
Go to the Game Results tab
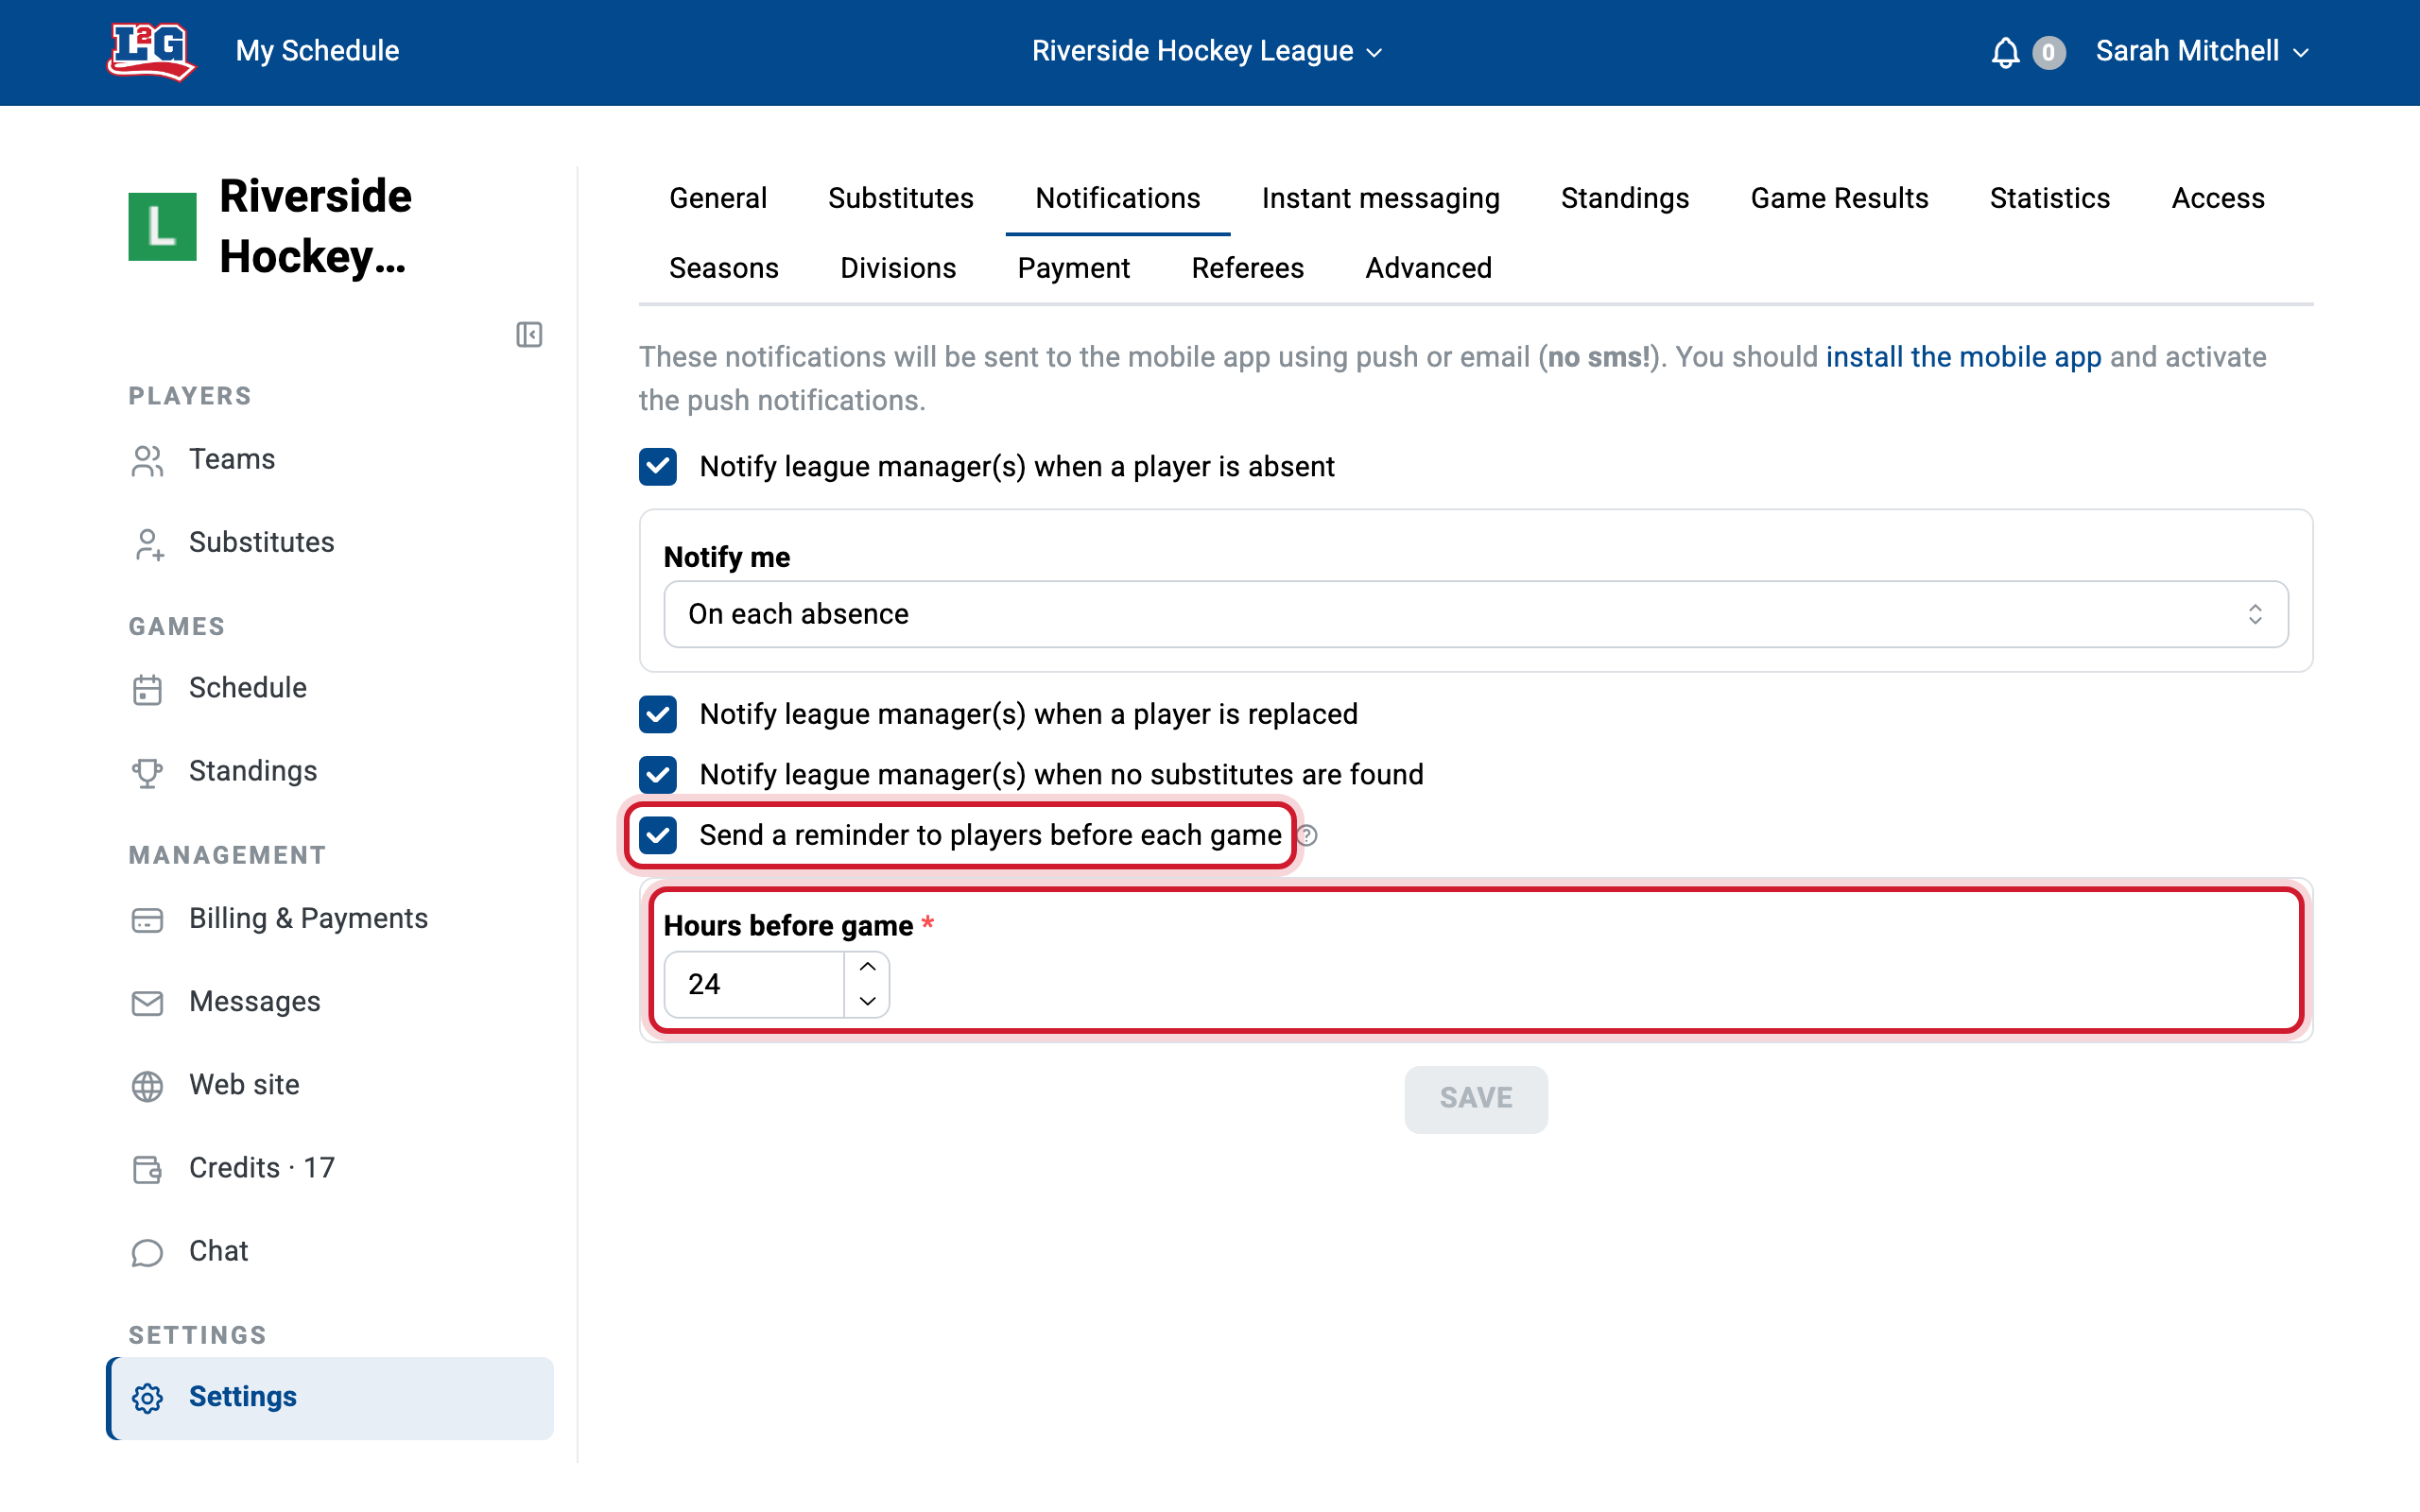pyautogui.click(x=1839, y=198)
